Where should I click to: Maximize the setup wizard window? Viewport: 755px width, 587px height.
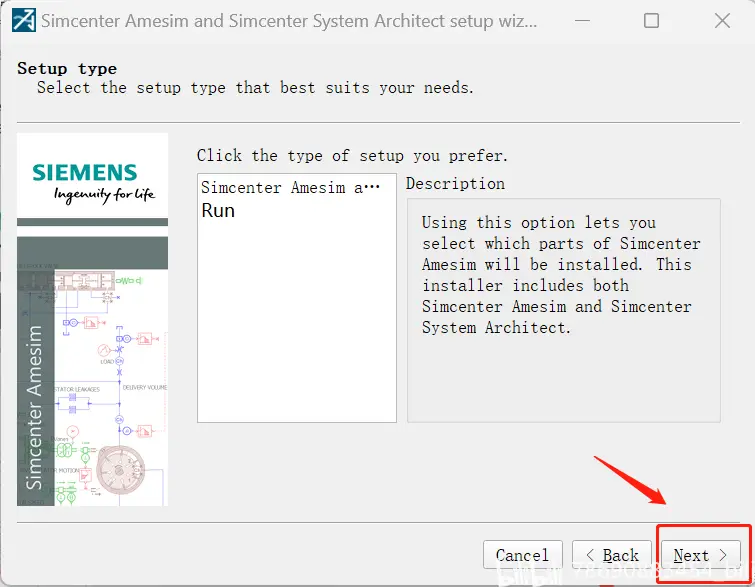(651, 21)
